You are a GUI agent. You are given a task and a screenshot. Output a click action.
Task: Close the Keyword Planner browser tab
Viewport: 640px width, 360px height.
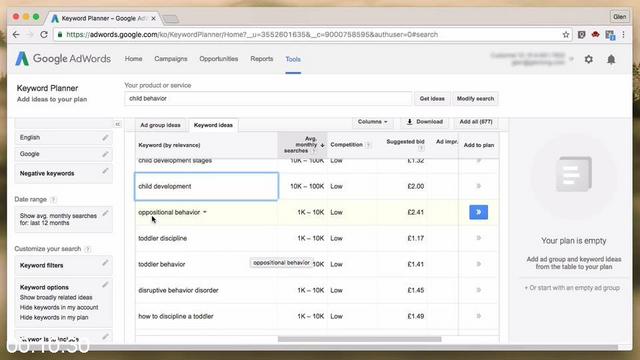point(153,18)
